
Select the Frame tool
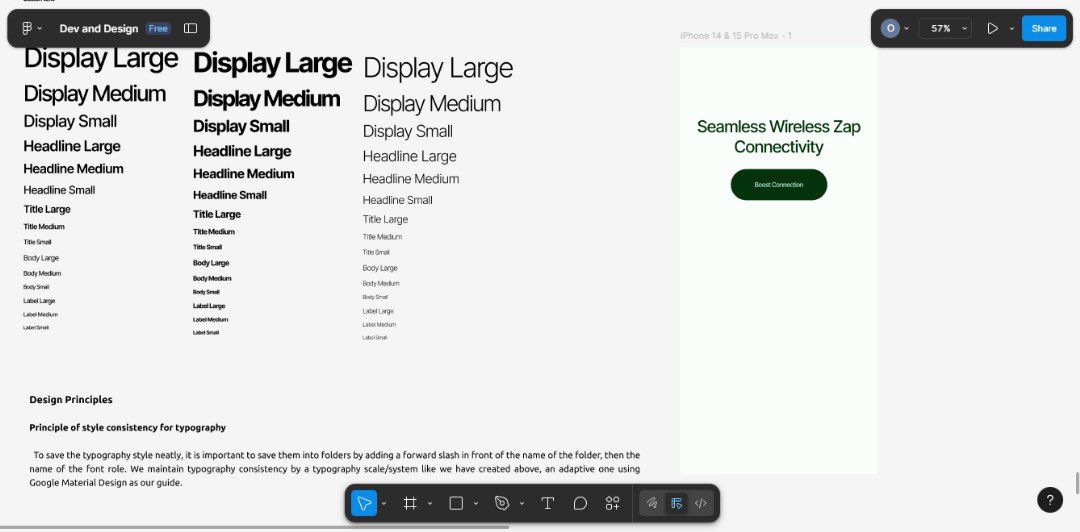(x=410, y=503)
